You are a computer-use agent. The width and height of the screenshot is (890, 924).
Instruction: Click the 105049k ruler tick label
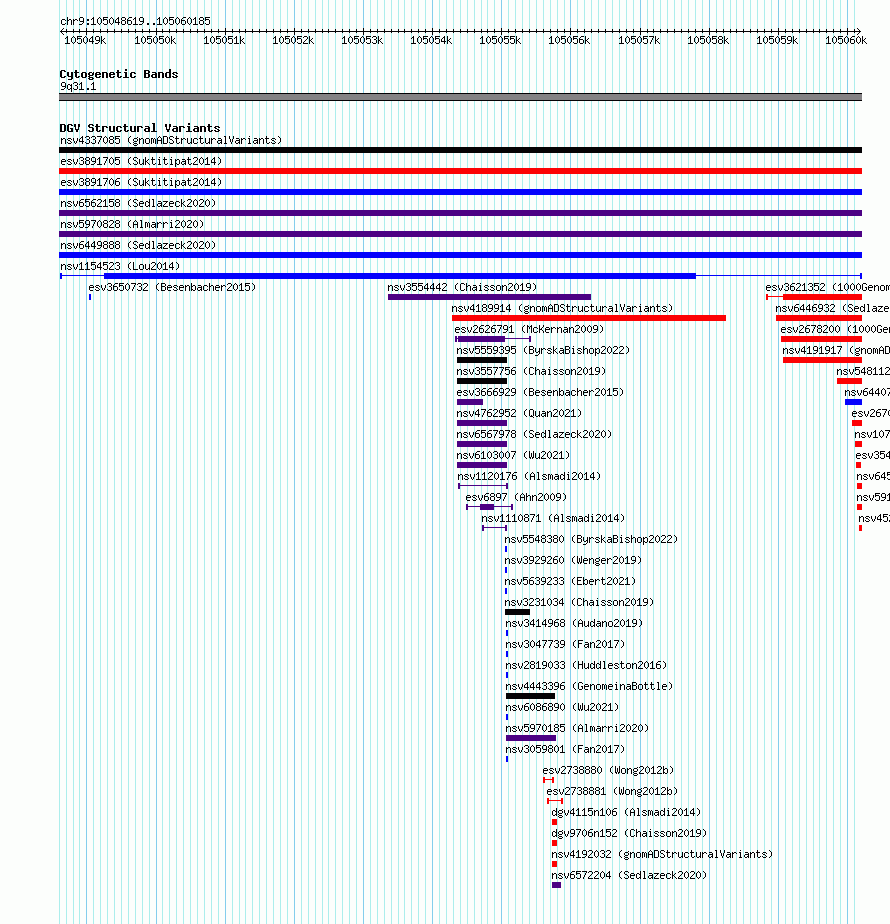pyautogui.click(x=85, y=40)
